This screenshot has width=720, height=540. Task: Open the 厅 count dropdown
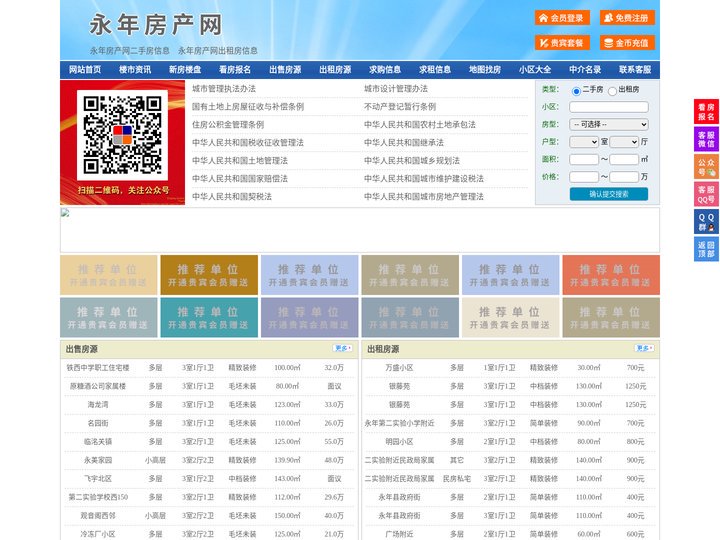pos(624,142)
